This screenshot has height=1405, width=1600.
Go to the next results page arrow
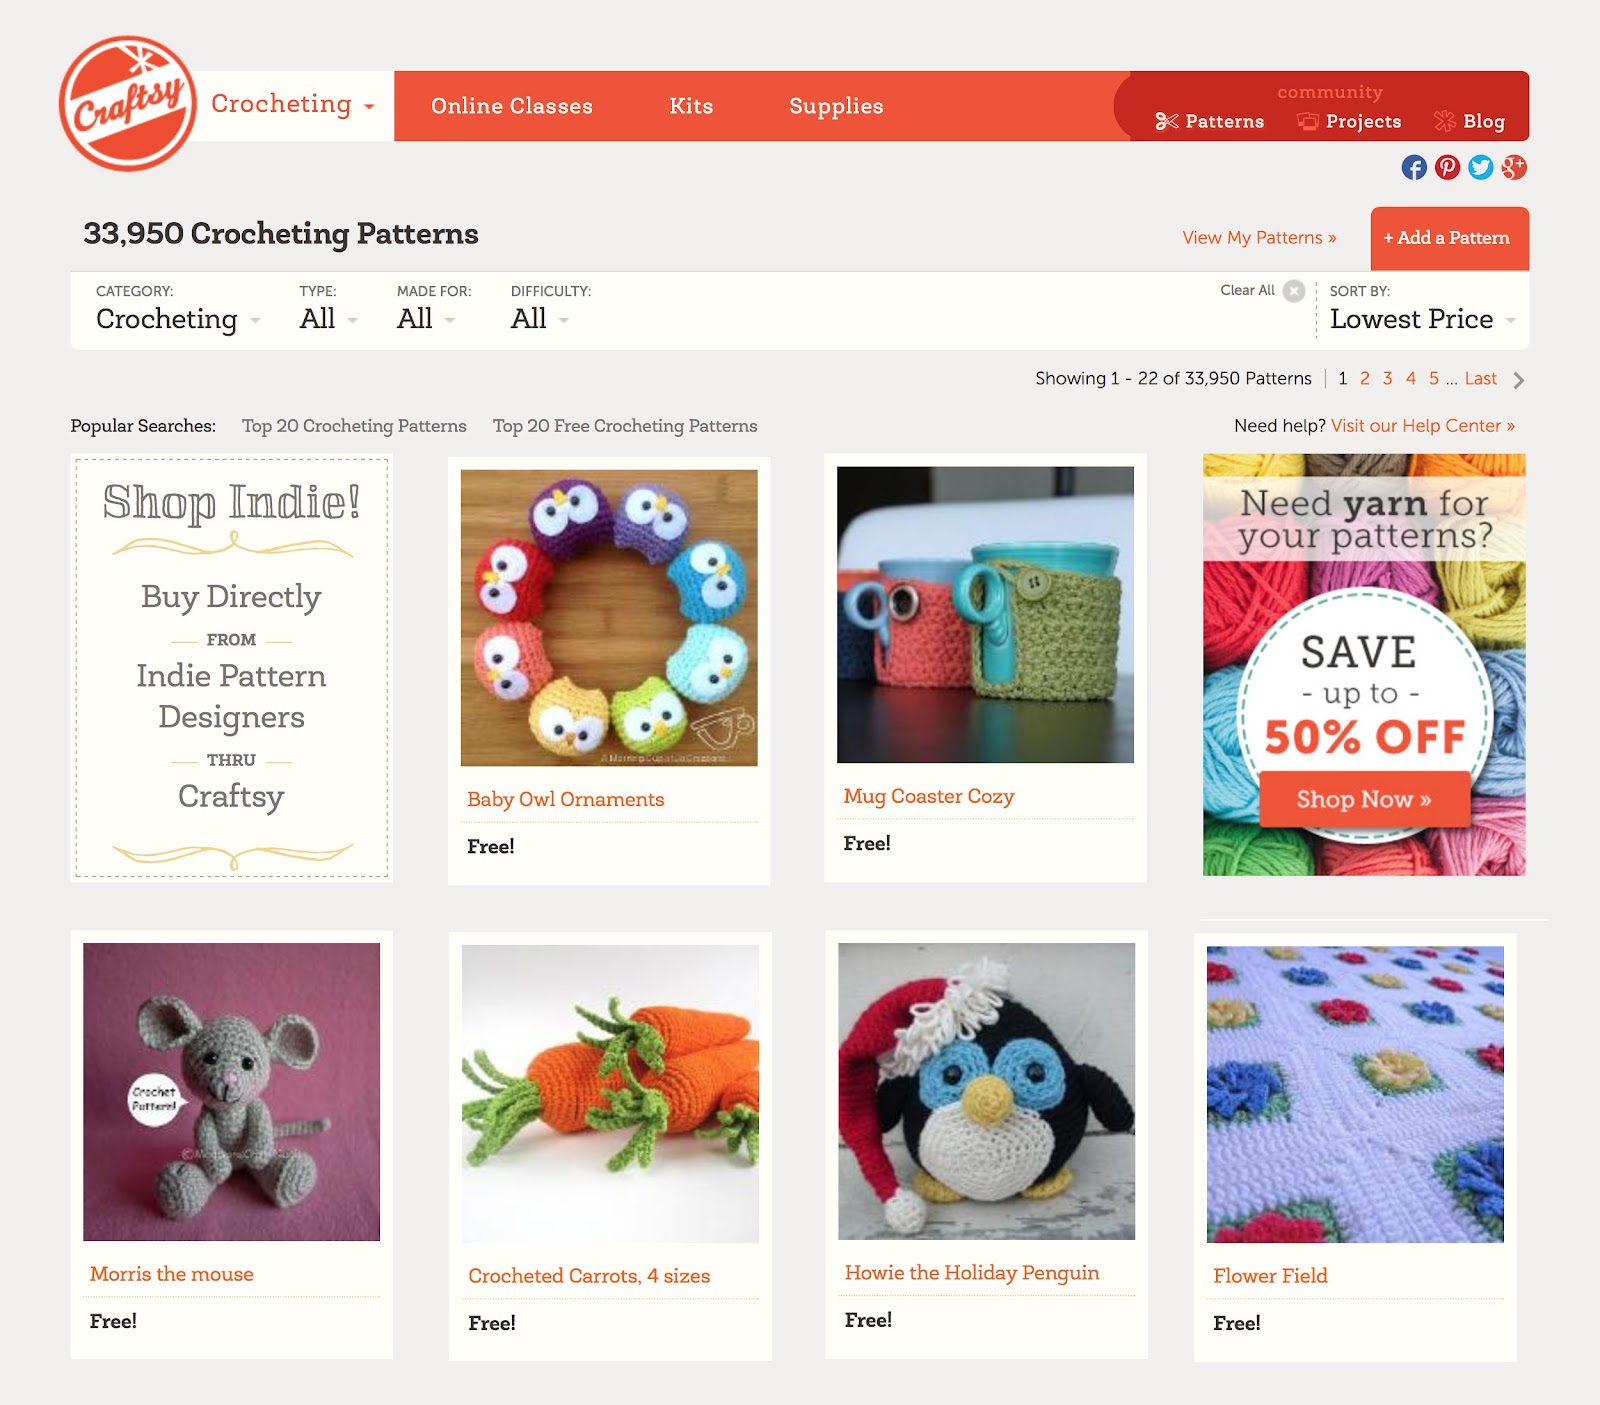point(1518,380)
